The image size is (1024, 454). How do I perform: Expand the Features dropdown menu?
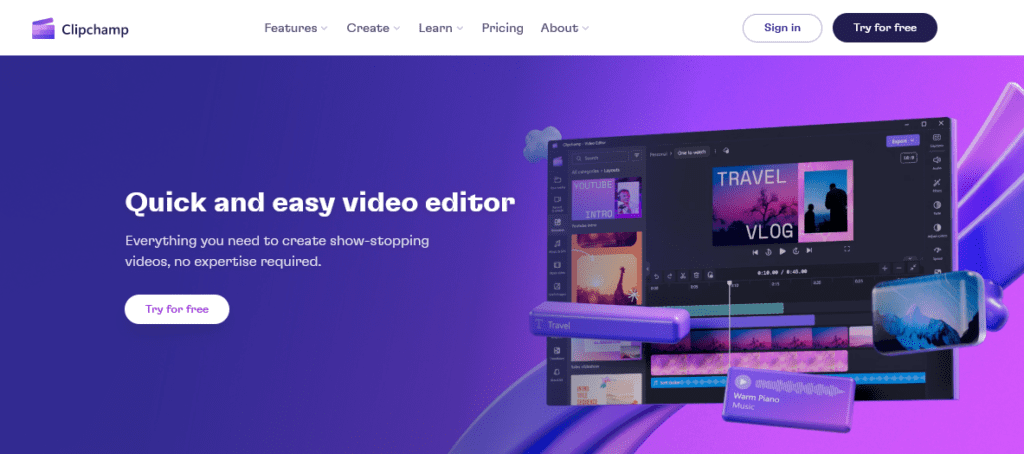tap(296, 28)
